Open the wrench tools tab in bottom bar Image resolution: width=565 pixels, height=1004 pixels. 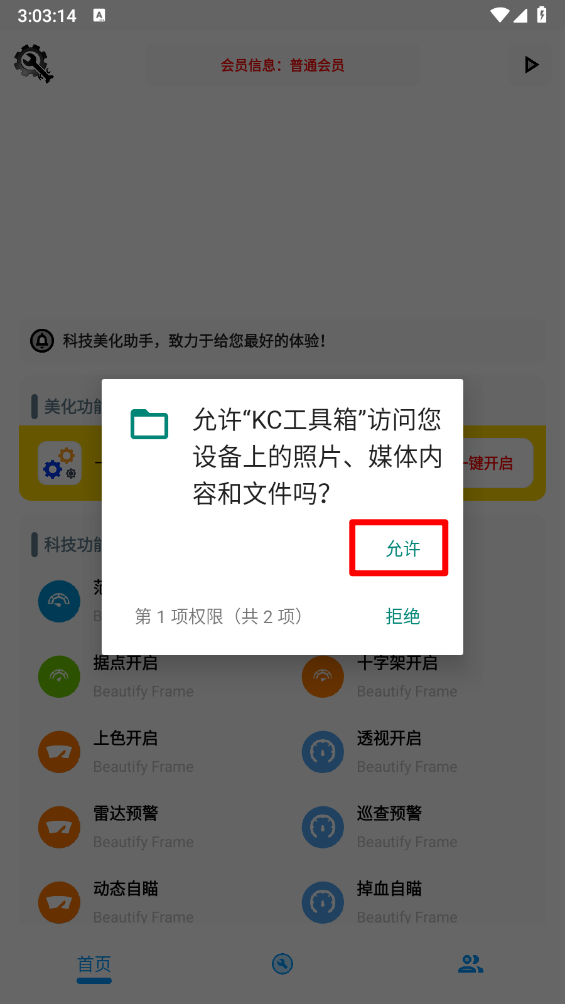pyautogui.click(x=282, y=964)
